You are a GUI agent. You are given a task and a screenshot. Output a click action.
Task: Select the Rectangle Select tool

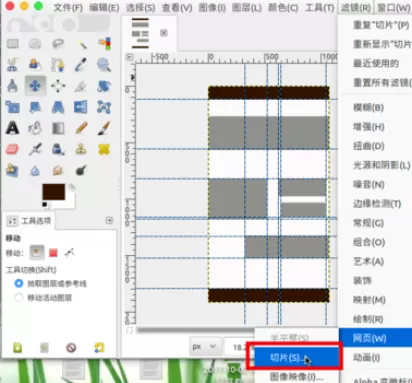[13, 44]
